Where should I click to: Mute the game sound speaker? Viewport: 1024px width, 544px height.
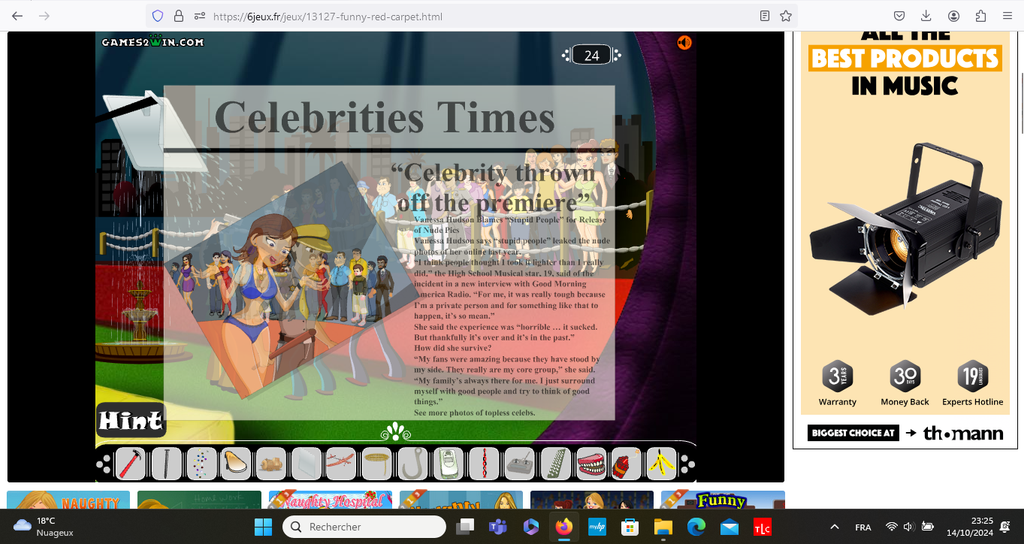[684, 43]
